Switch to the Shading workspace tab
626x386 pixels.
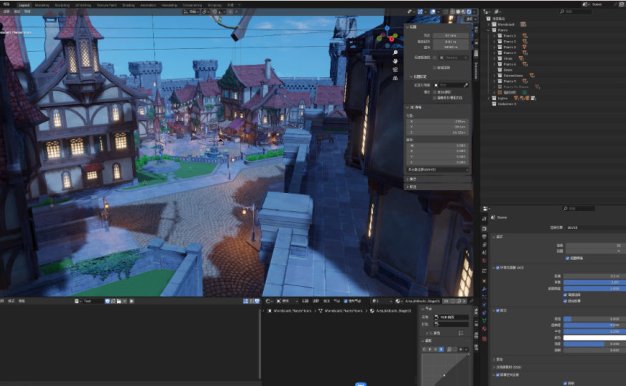tap(129, 5)
